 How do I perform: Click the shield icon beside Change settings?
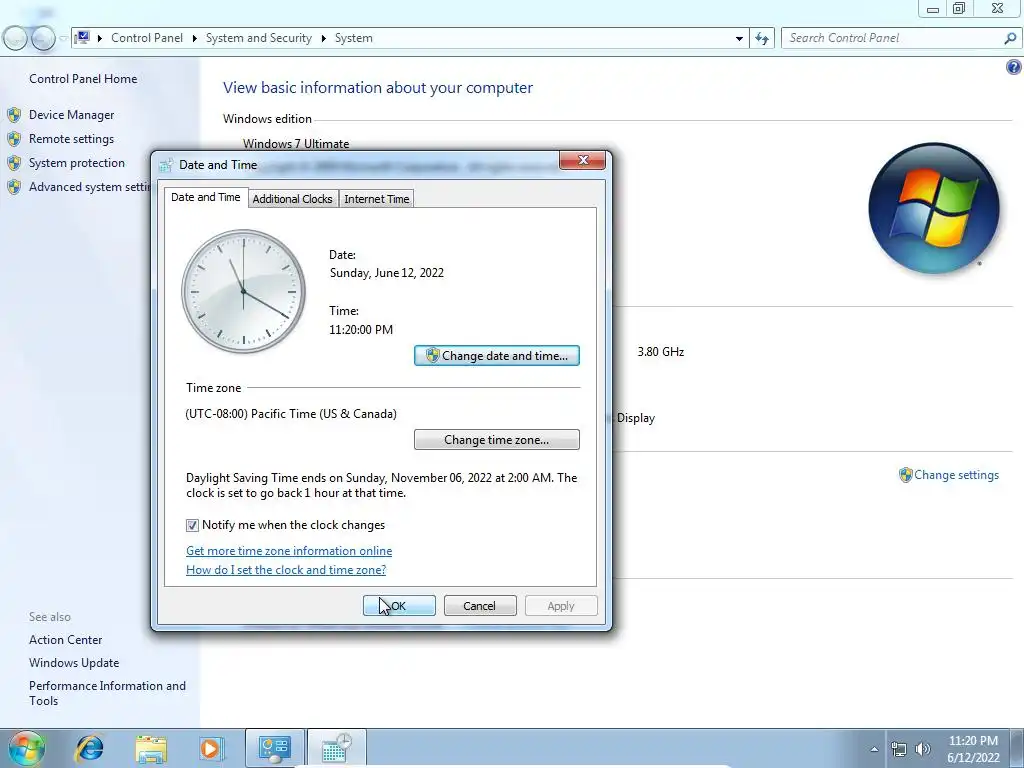click(x=905, y=475)
